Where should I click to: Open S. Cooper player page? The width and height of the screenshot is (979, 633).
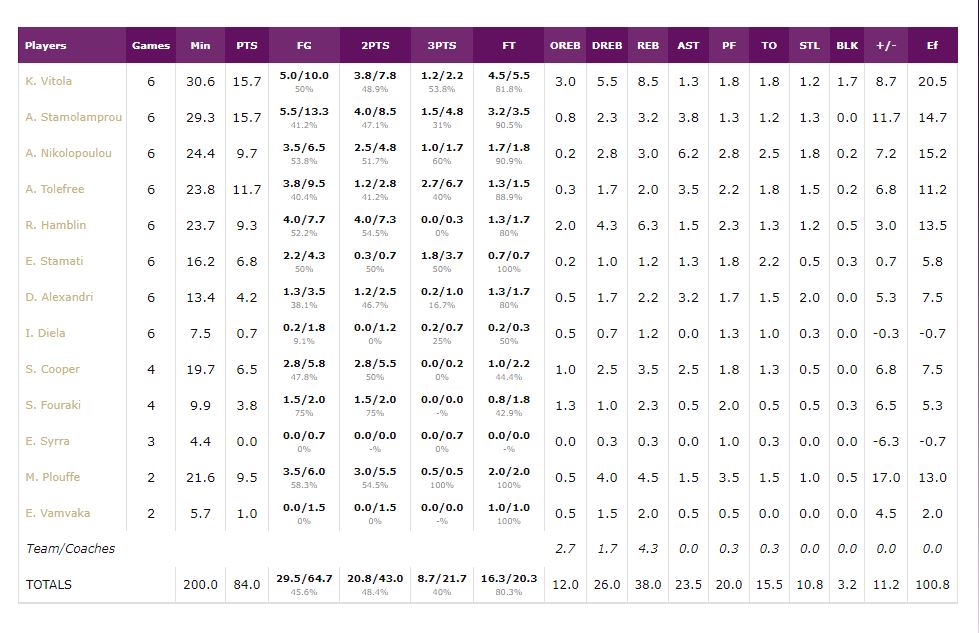pos(53,369)
